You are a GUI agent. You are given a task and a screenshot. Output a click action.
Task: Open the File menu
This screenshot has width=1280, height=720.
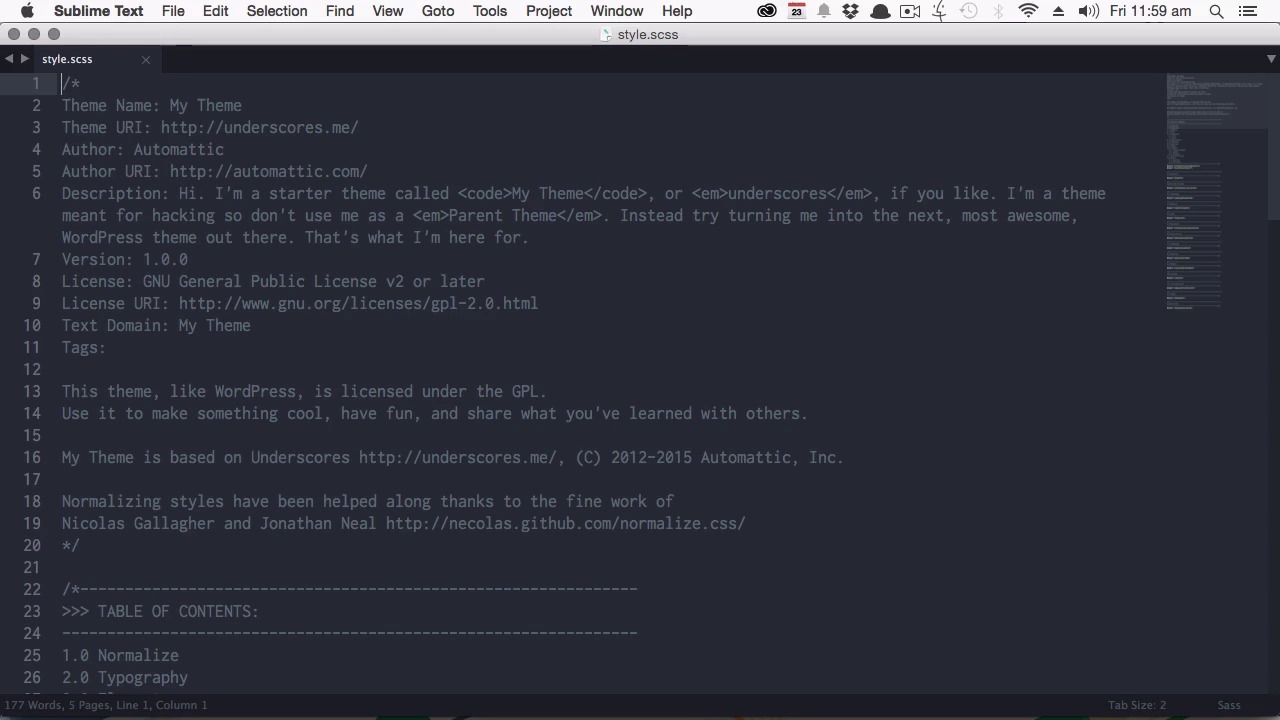pyautogui.click(x=173, y=11)
